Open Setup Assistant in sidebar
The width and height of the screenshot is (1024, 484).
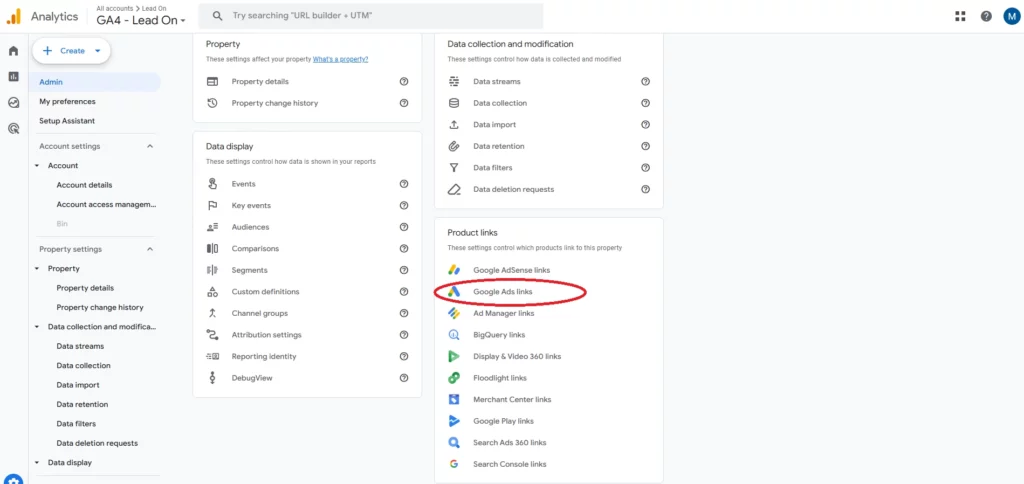click(x=67, y=121)
